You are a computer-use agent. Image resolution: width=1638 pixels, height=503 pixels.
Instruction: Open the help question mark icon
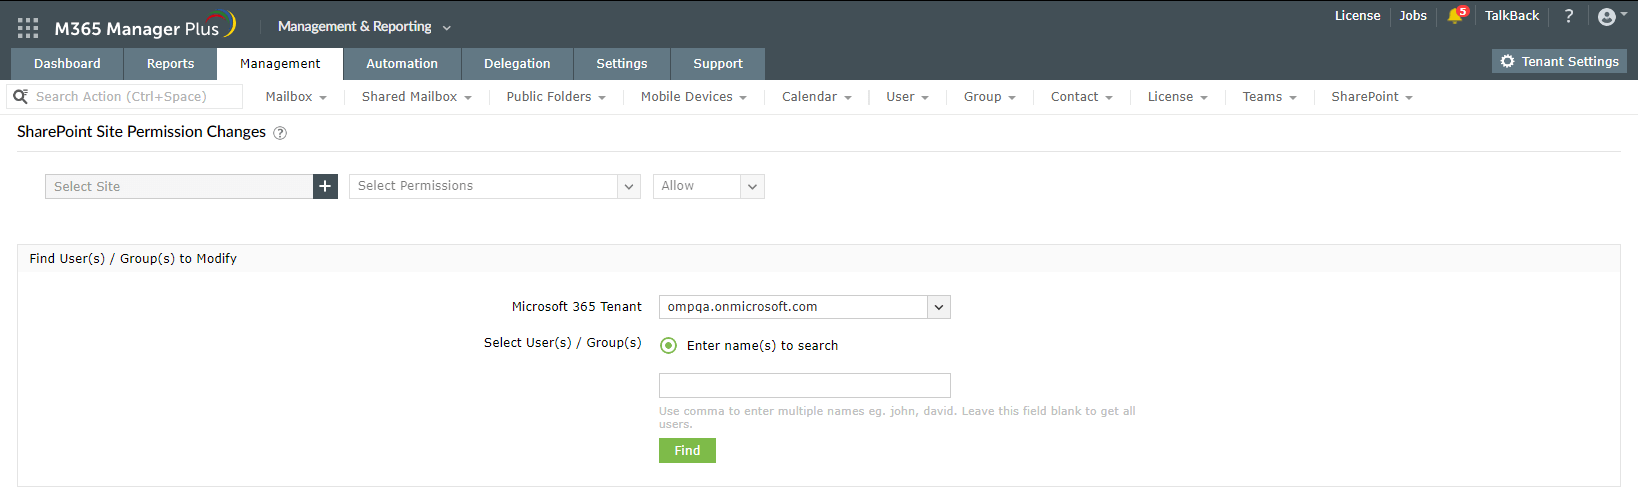(1568, 16)
